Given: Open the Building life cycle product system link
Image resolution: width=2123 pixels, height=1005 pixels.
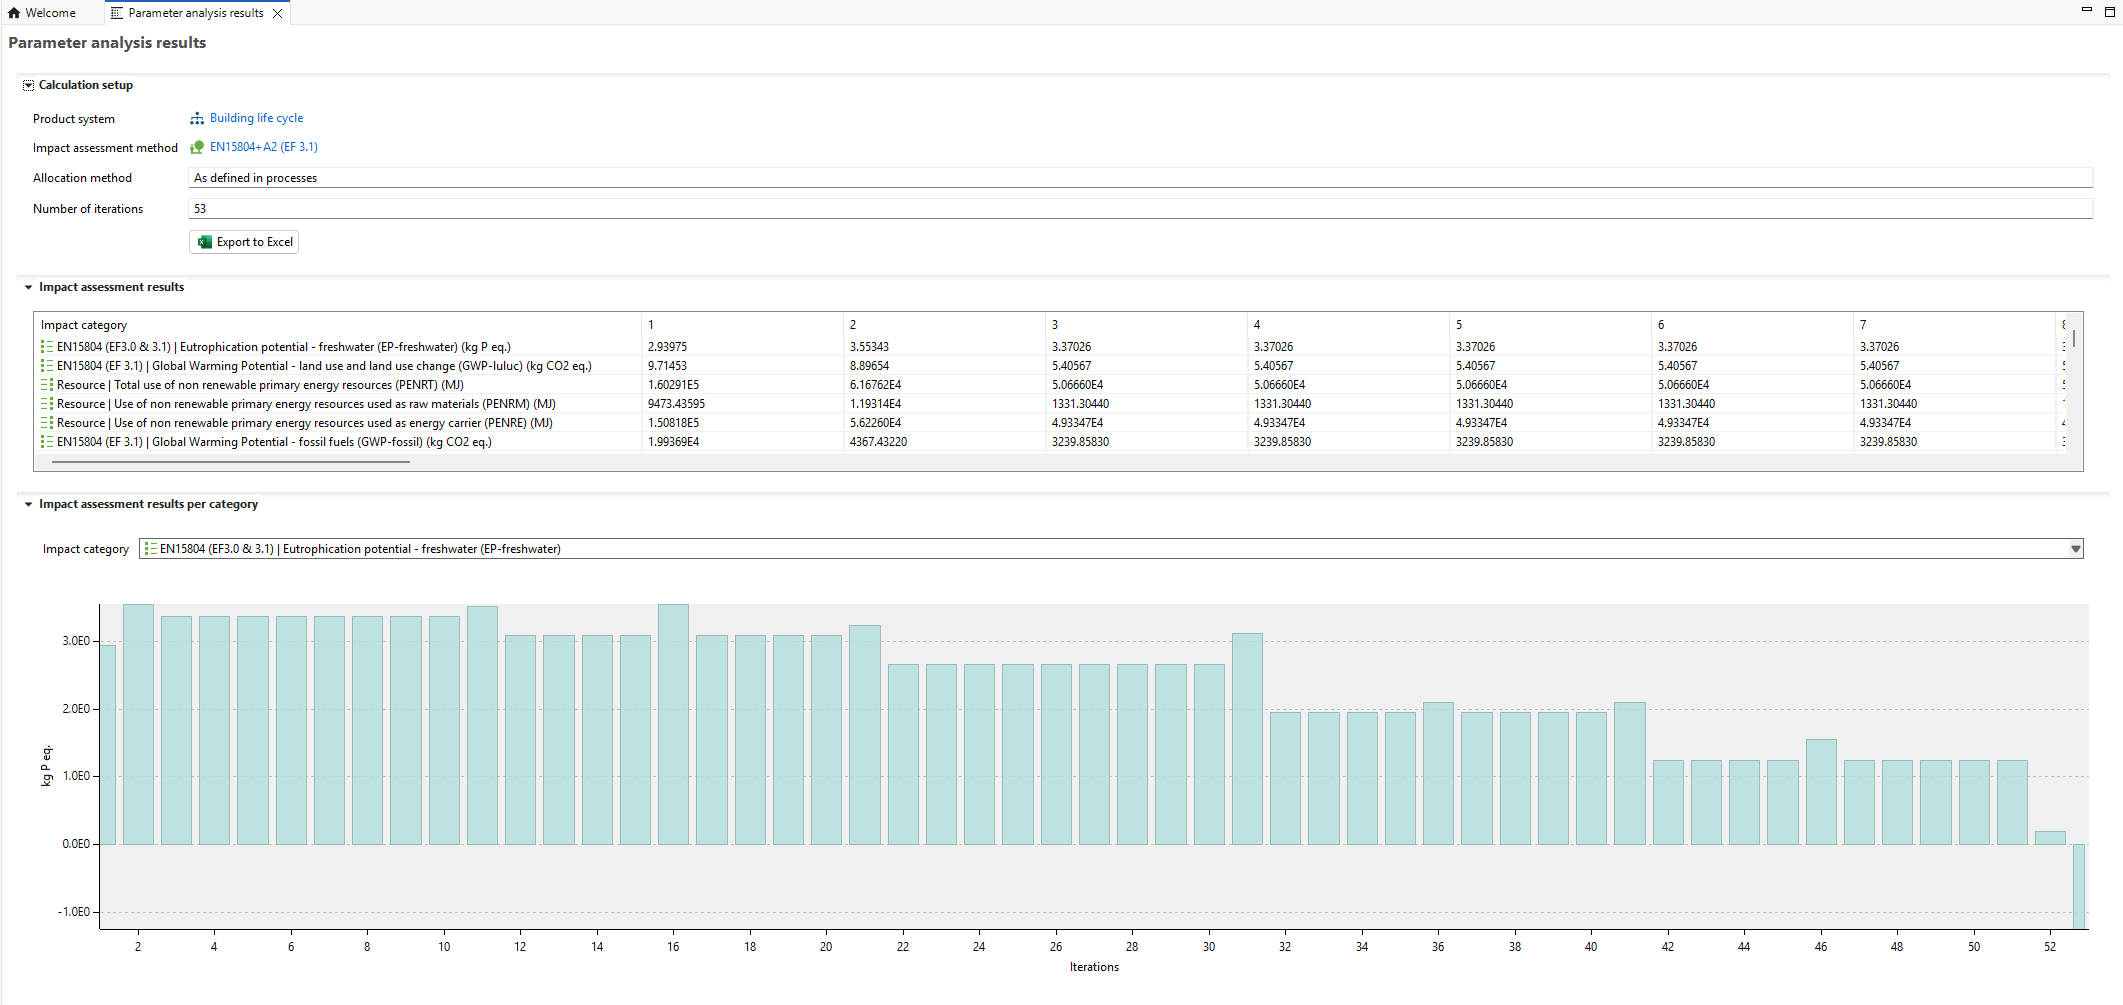Looking at the screenshot, I should 256,118.
